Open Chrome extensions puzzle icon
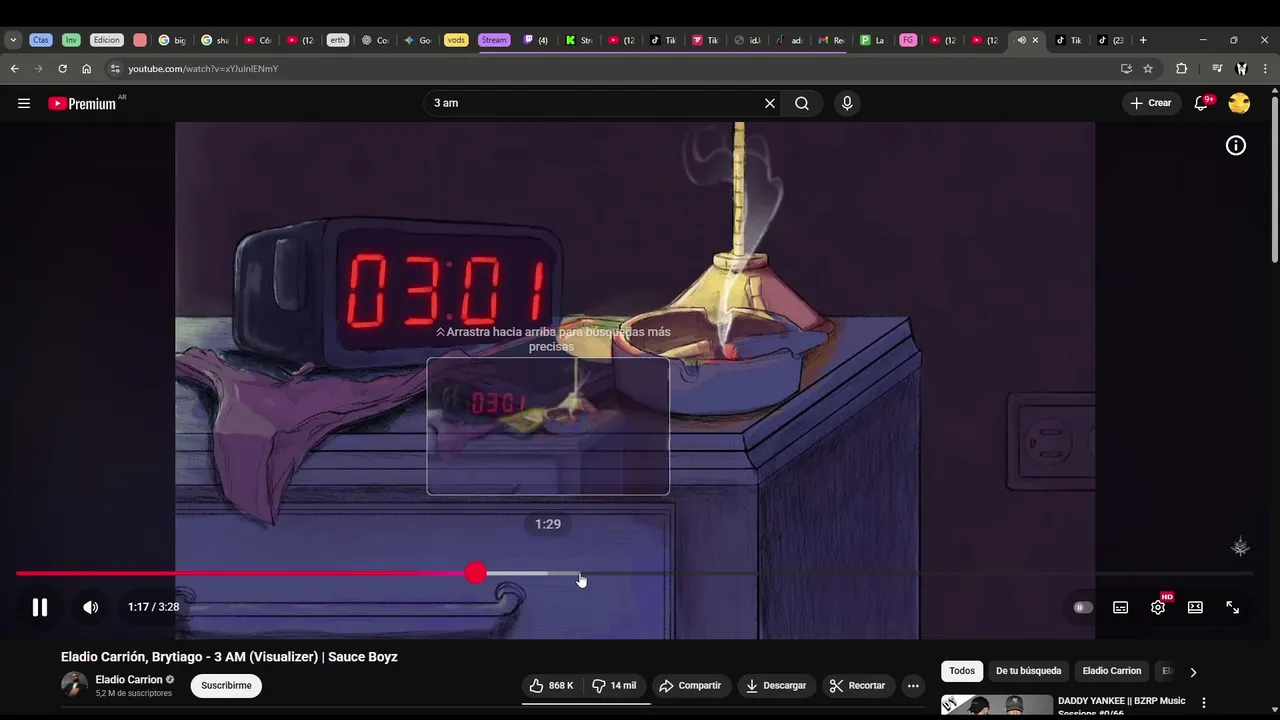 tap(1181, 69)
